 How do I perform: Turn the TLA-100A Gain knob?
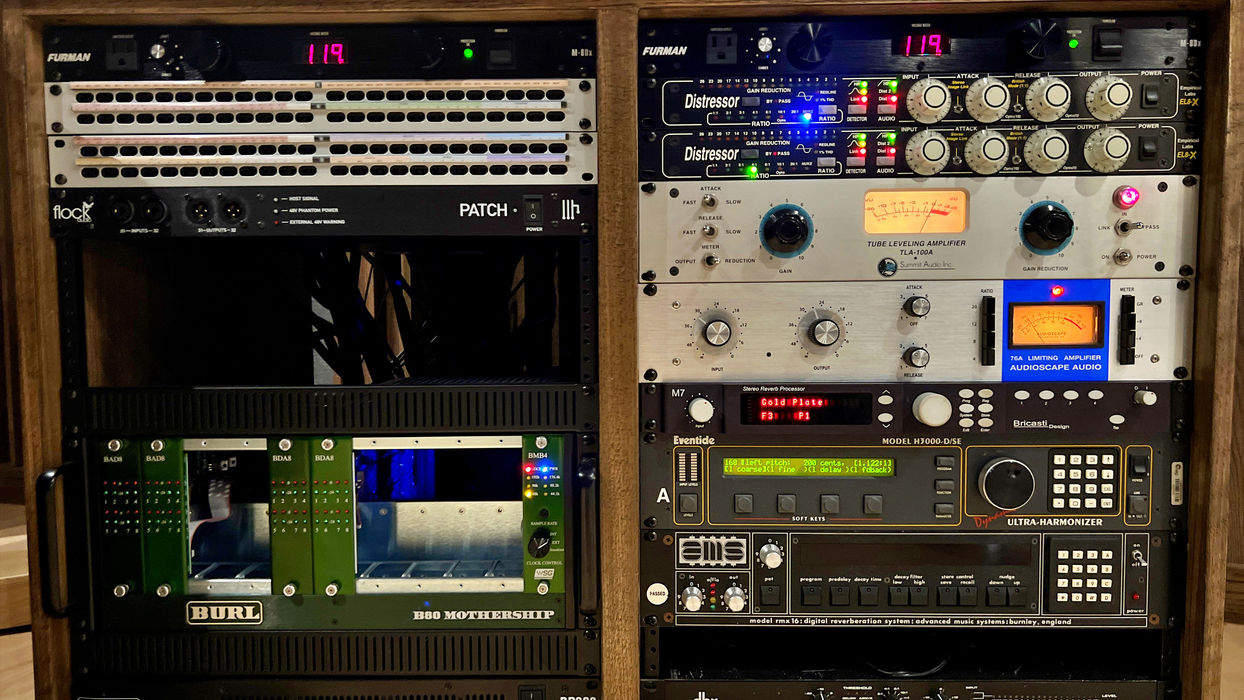pos(786,229)
